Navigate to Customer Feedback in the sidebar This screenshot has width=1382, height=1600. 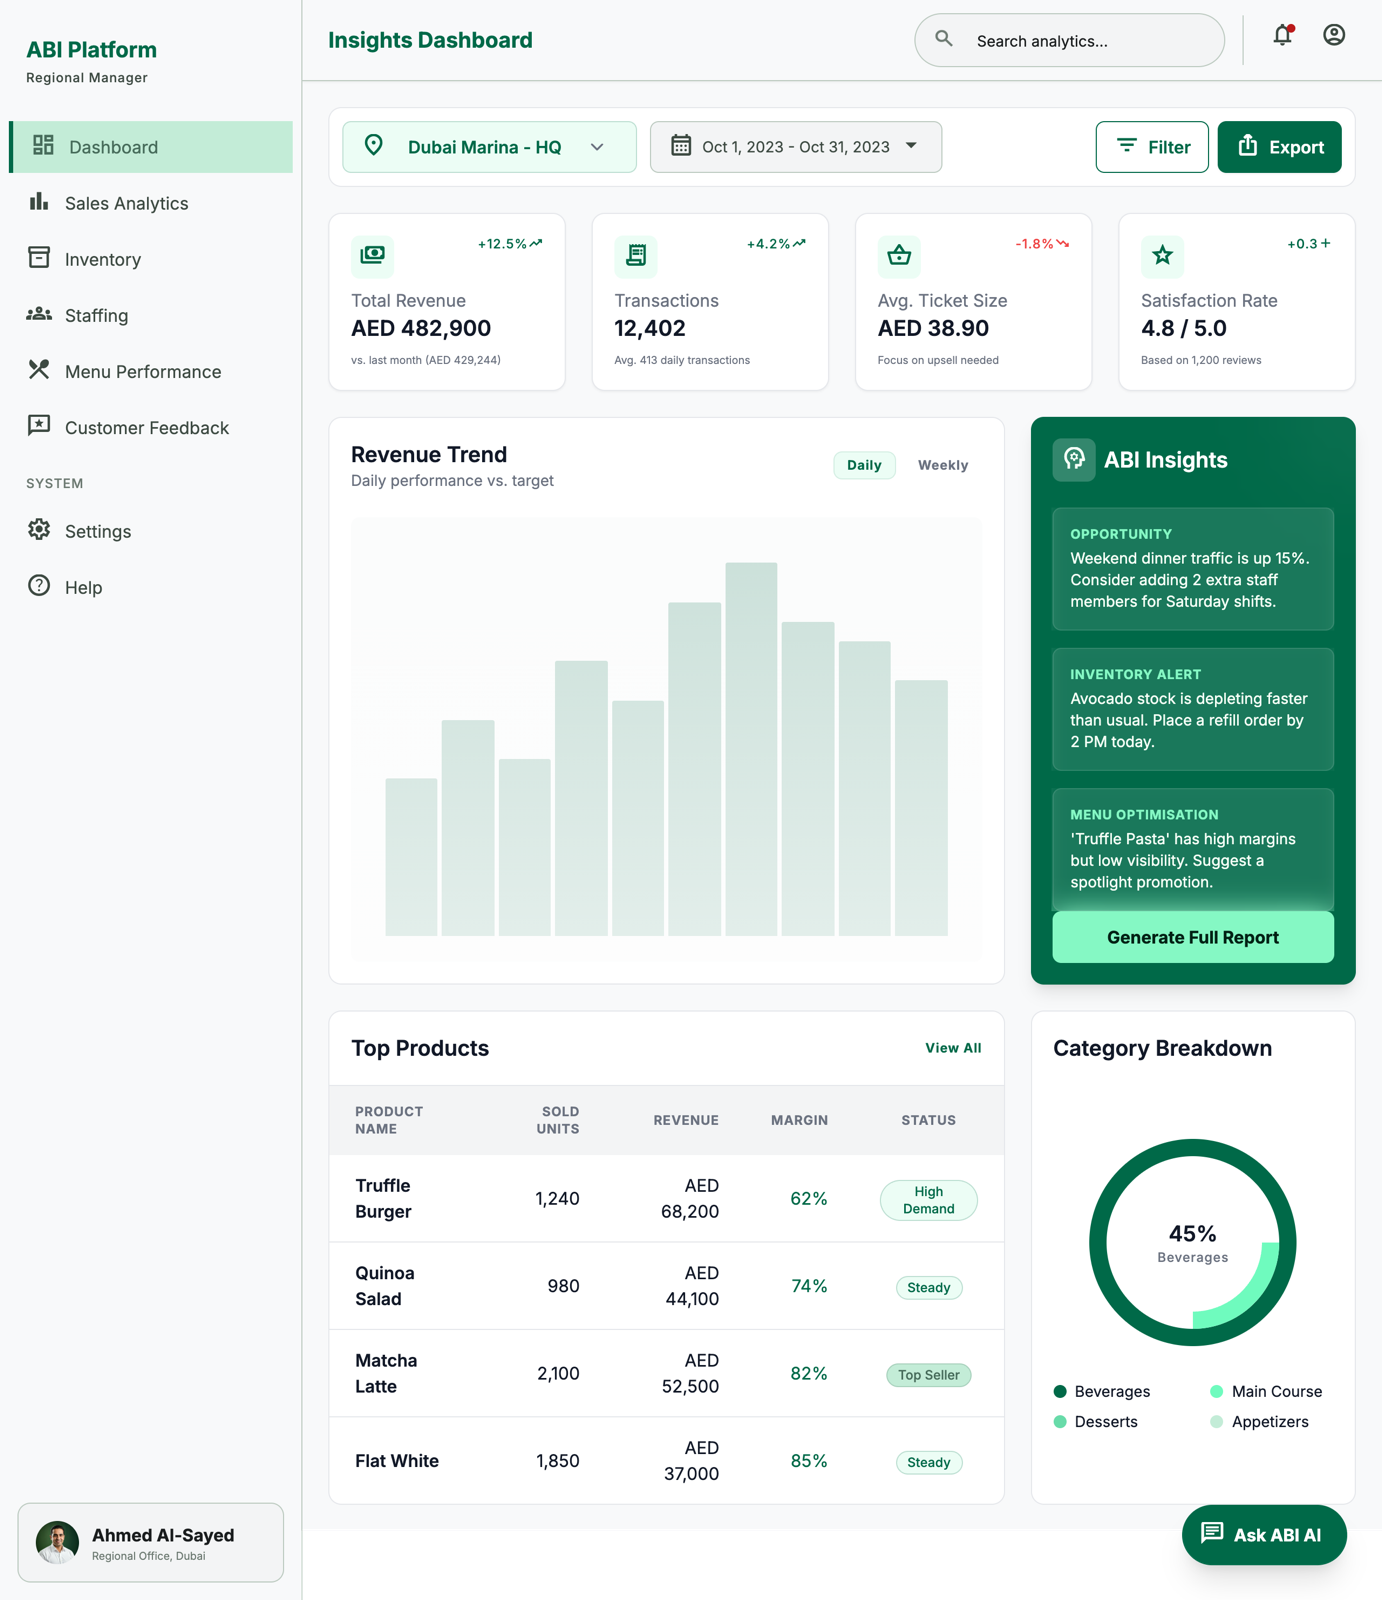[151, 427]
